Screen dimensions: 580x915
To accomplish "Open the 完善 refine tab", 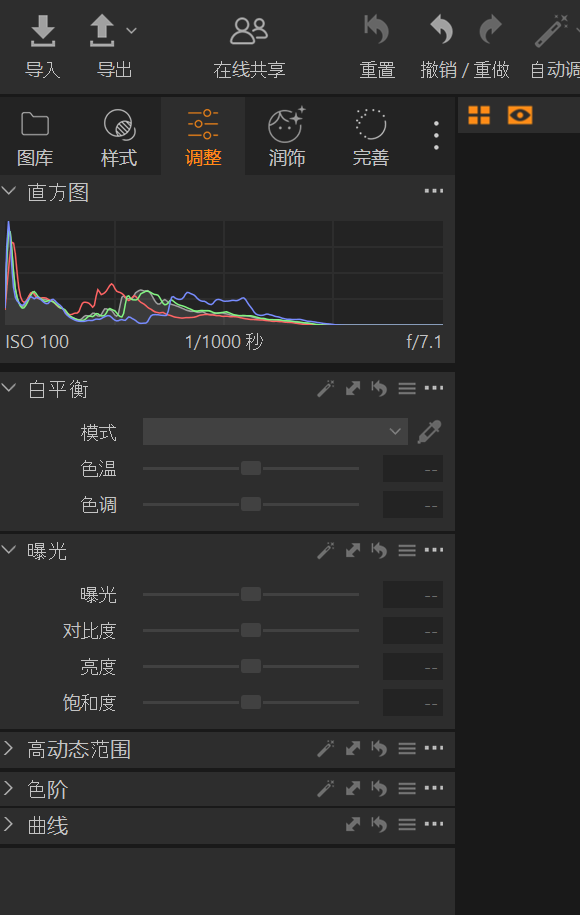I will point(371,138).
